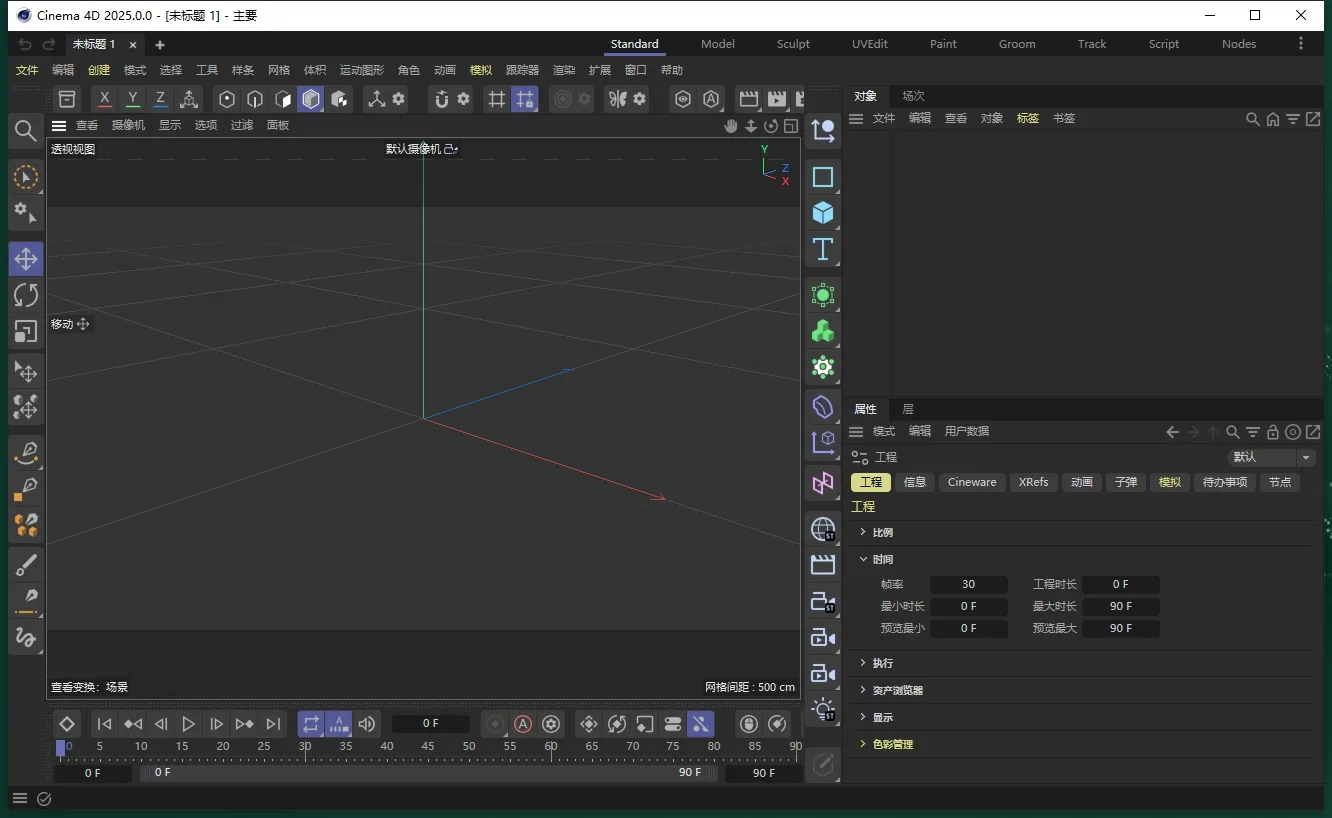Toggle the autokey A button
The image size is (1332, 818).
pos(522,724)
